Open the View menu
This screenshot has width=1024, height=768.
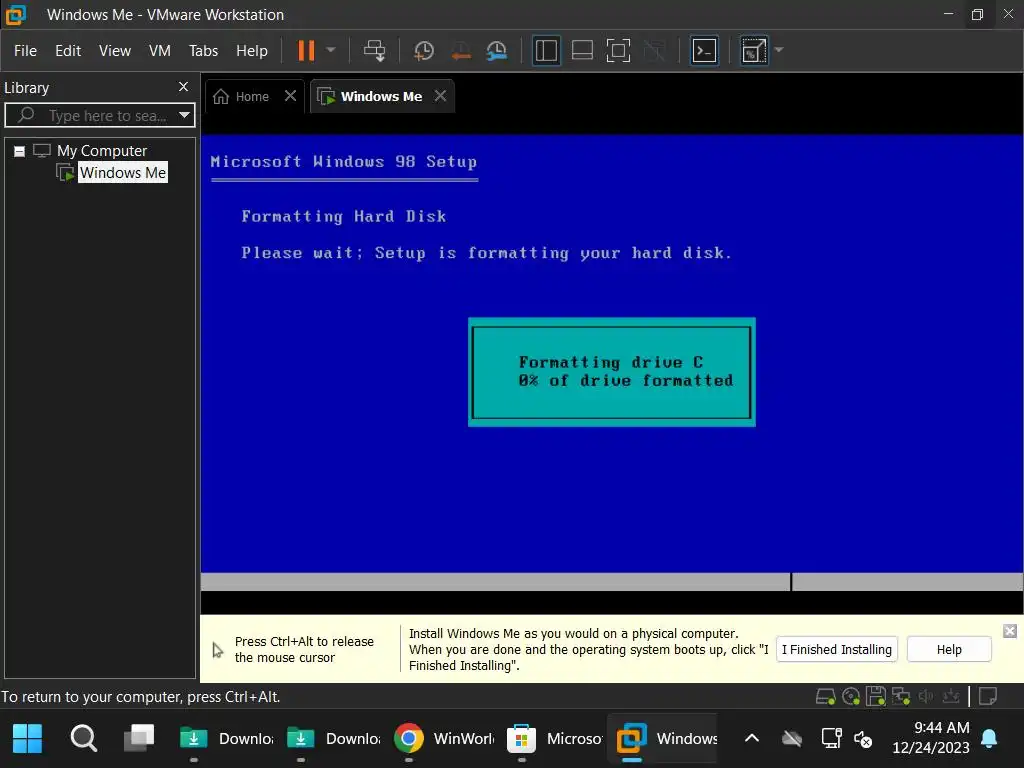coord(115,51)
